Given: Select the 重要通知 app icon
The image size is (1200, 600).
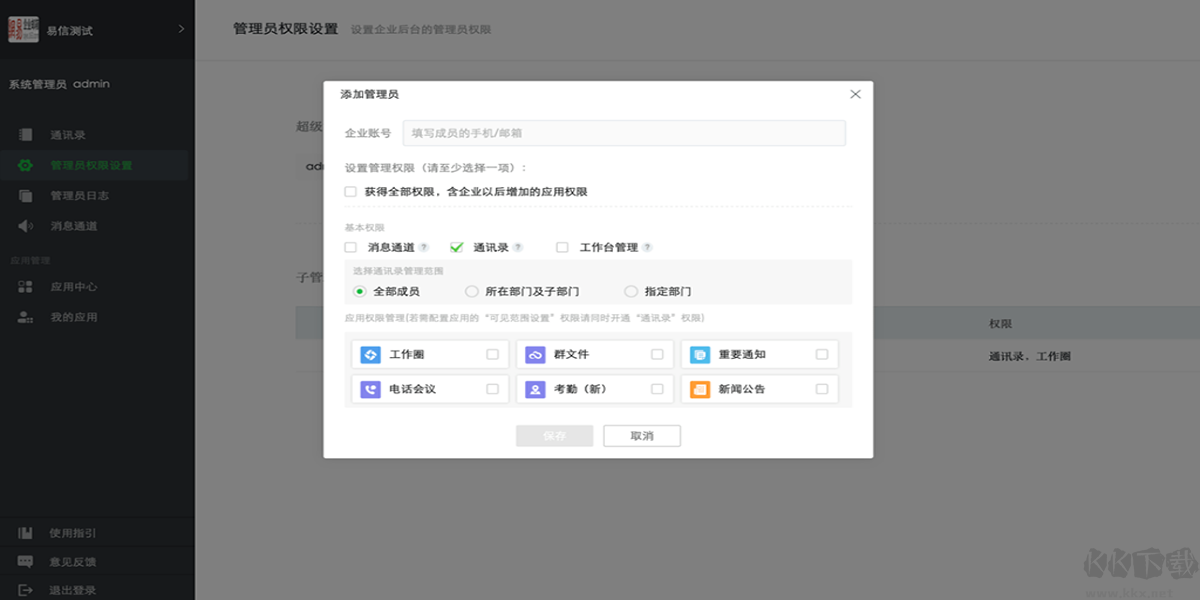Looking at the screenshot, I should [x=702, y=354].
